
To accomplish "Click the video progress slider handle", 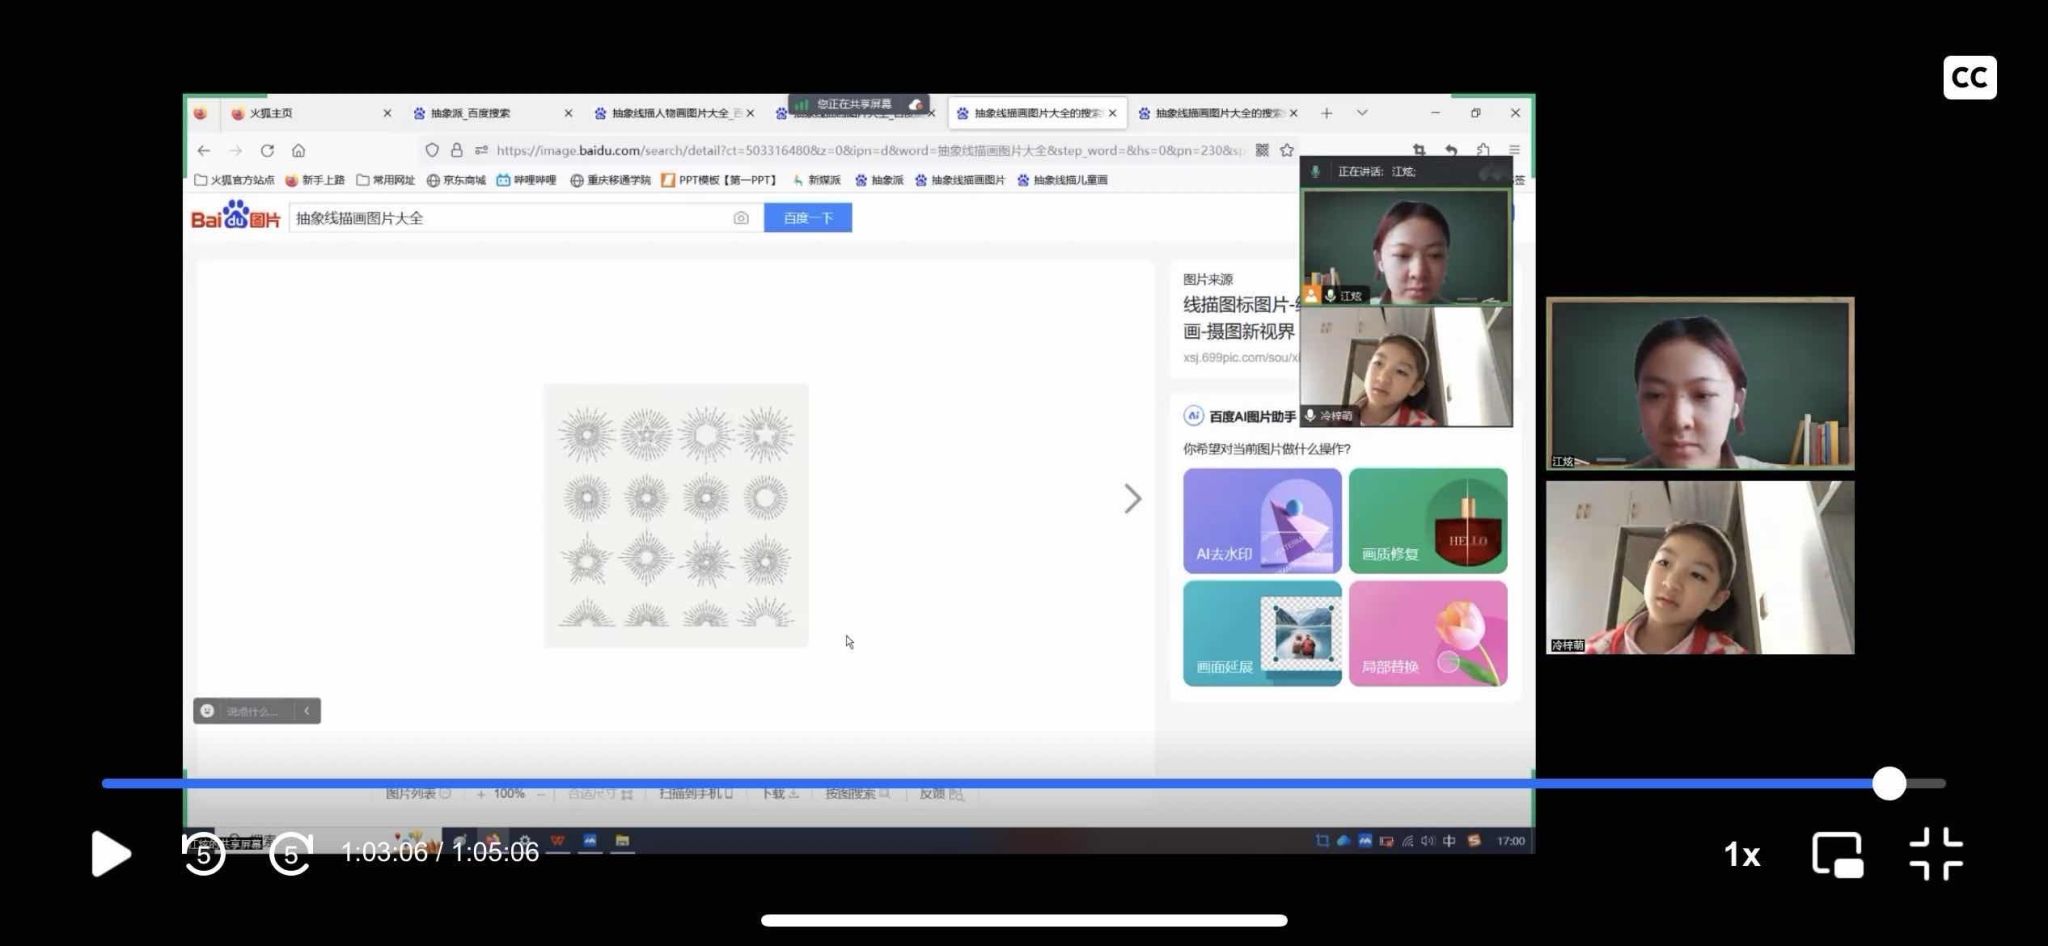I will pyautogui.click(x=1889, y=783).
